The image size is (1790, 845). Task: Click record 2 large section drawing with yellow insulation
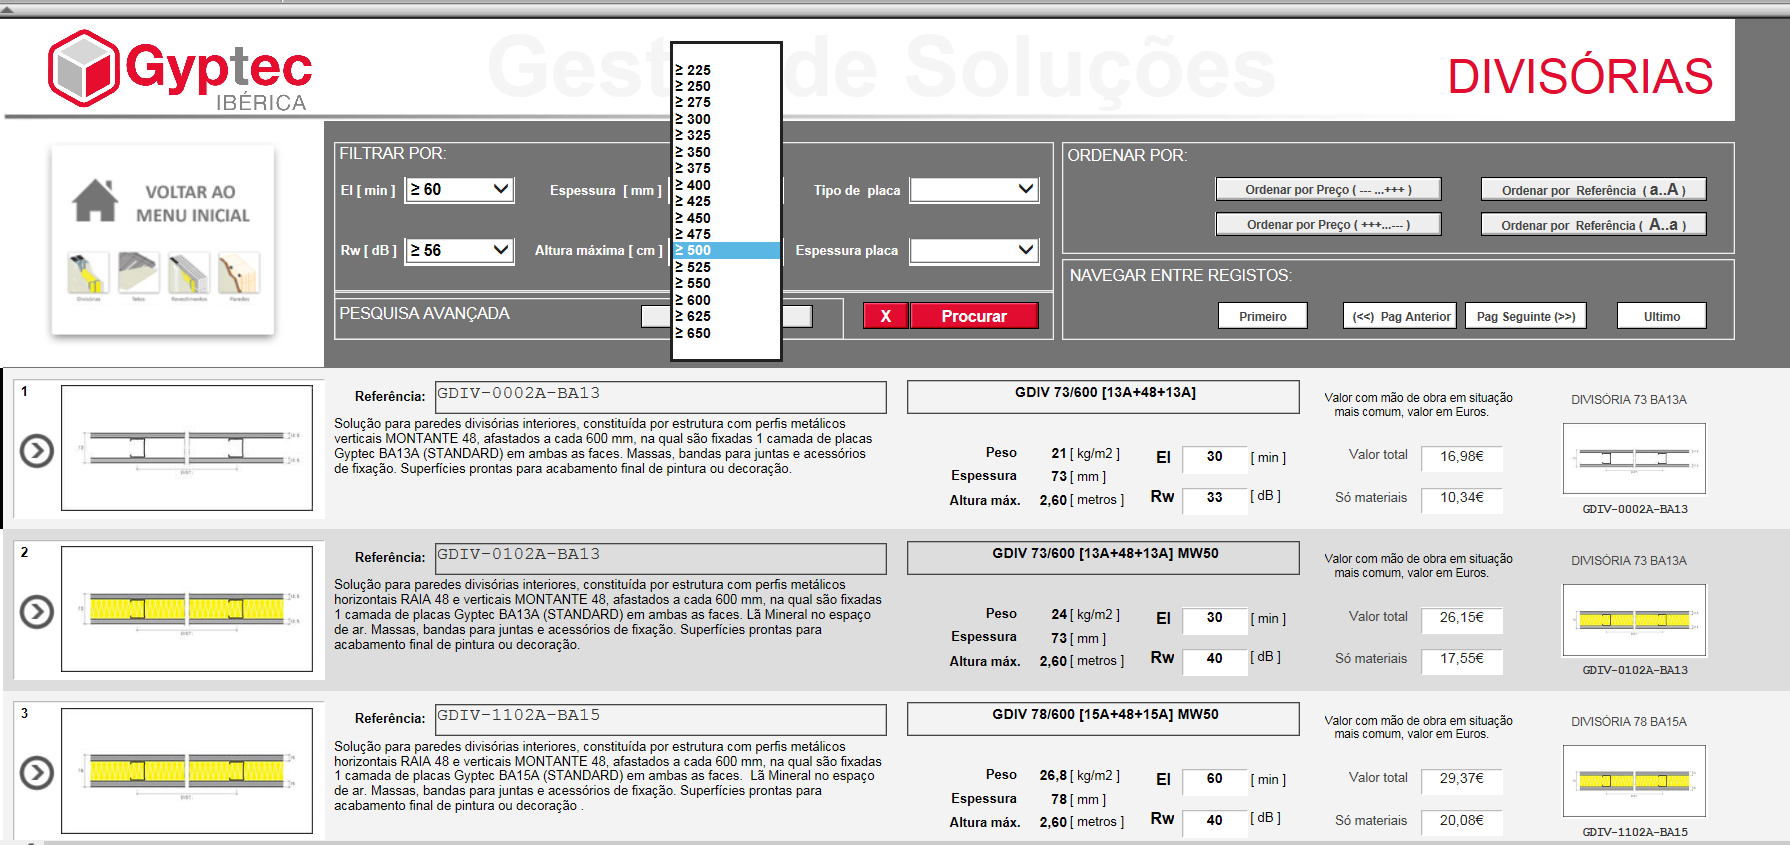tap(187, 608)
